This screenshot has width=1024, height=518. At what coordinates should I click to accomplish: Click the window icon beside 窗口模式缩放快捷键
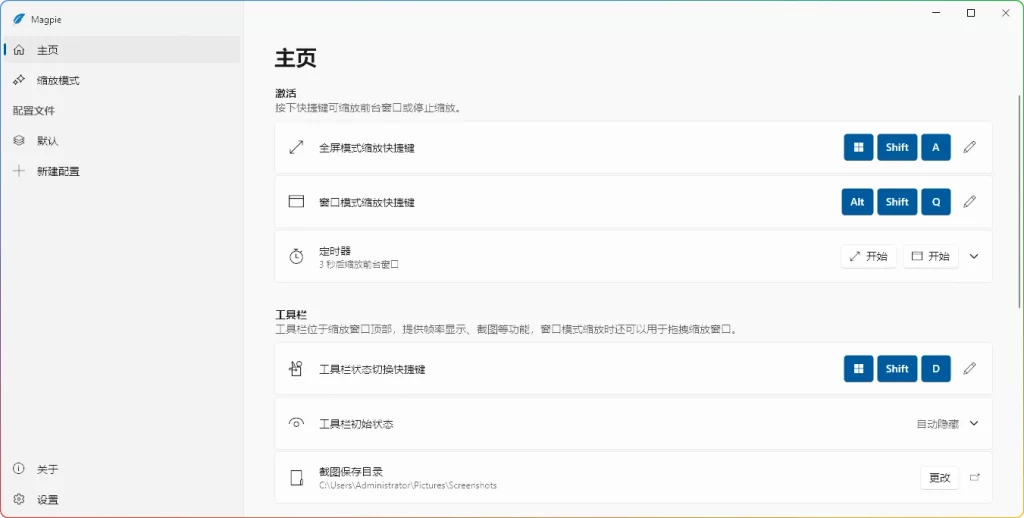coord(296,202)
